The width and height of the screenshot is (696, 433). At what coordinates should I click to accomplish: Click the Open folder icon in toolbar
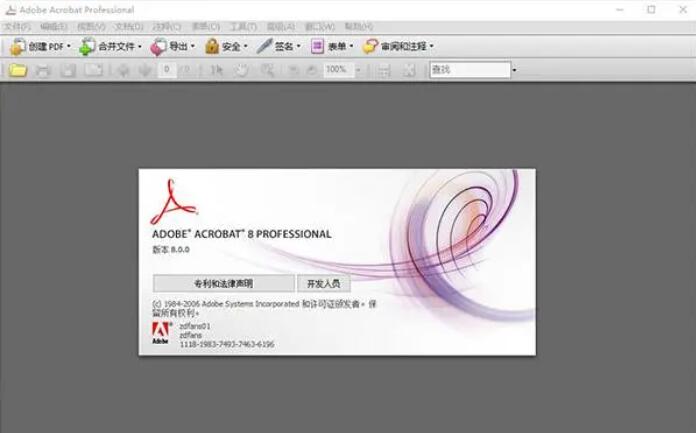[18, 70]
